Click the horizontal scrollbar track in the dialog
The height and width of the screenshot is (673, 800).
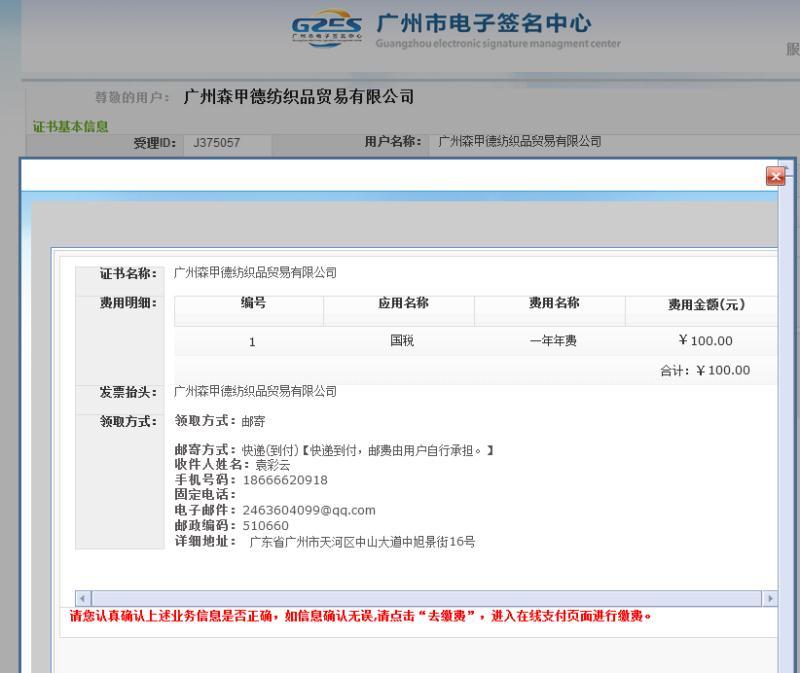[x=426, y=598]
